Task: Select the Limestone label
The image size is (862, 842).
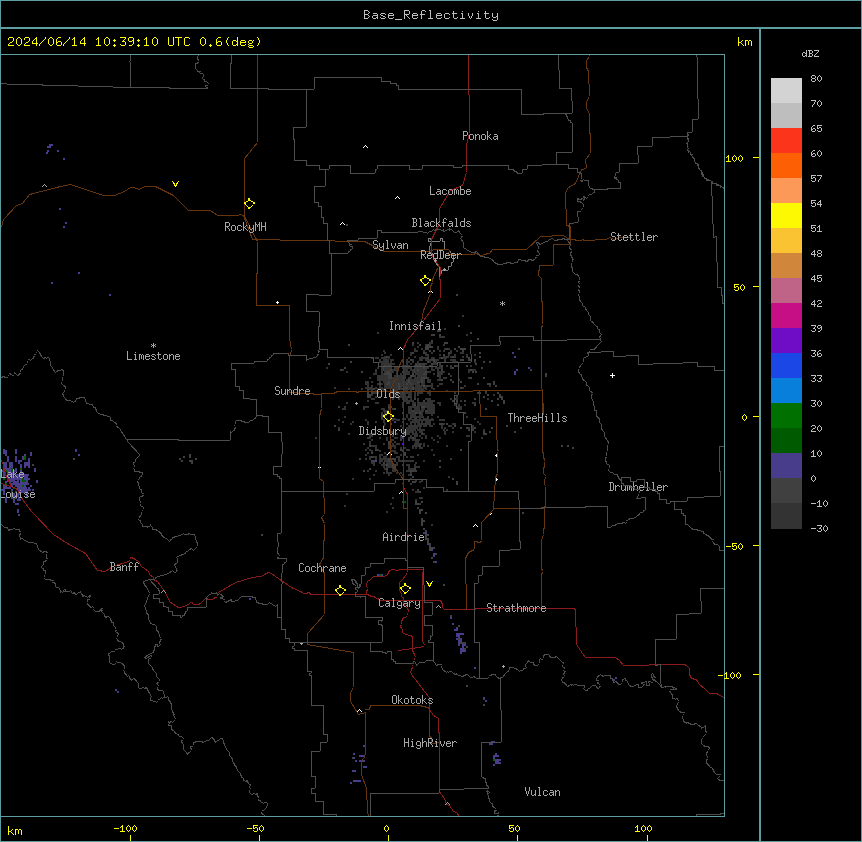Action: pyautogui.click(x=153, y=356)
